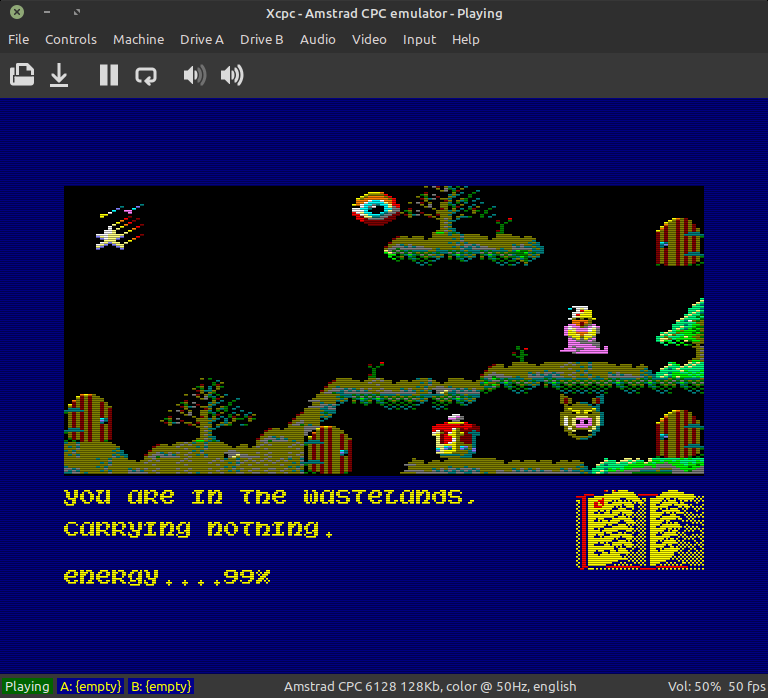The width and height of the screenshot is (768, 698).
Task: Open the File menu
Action: tap(19, 39)
